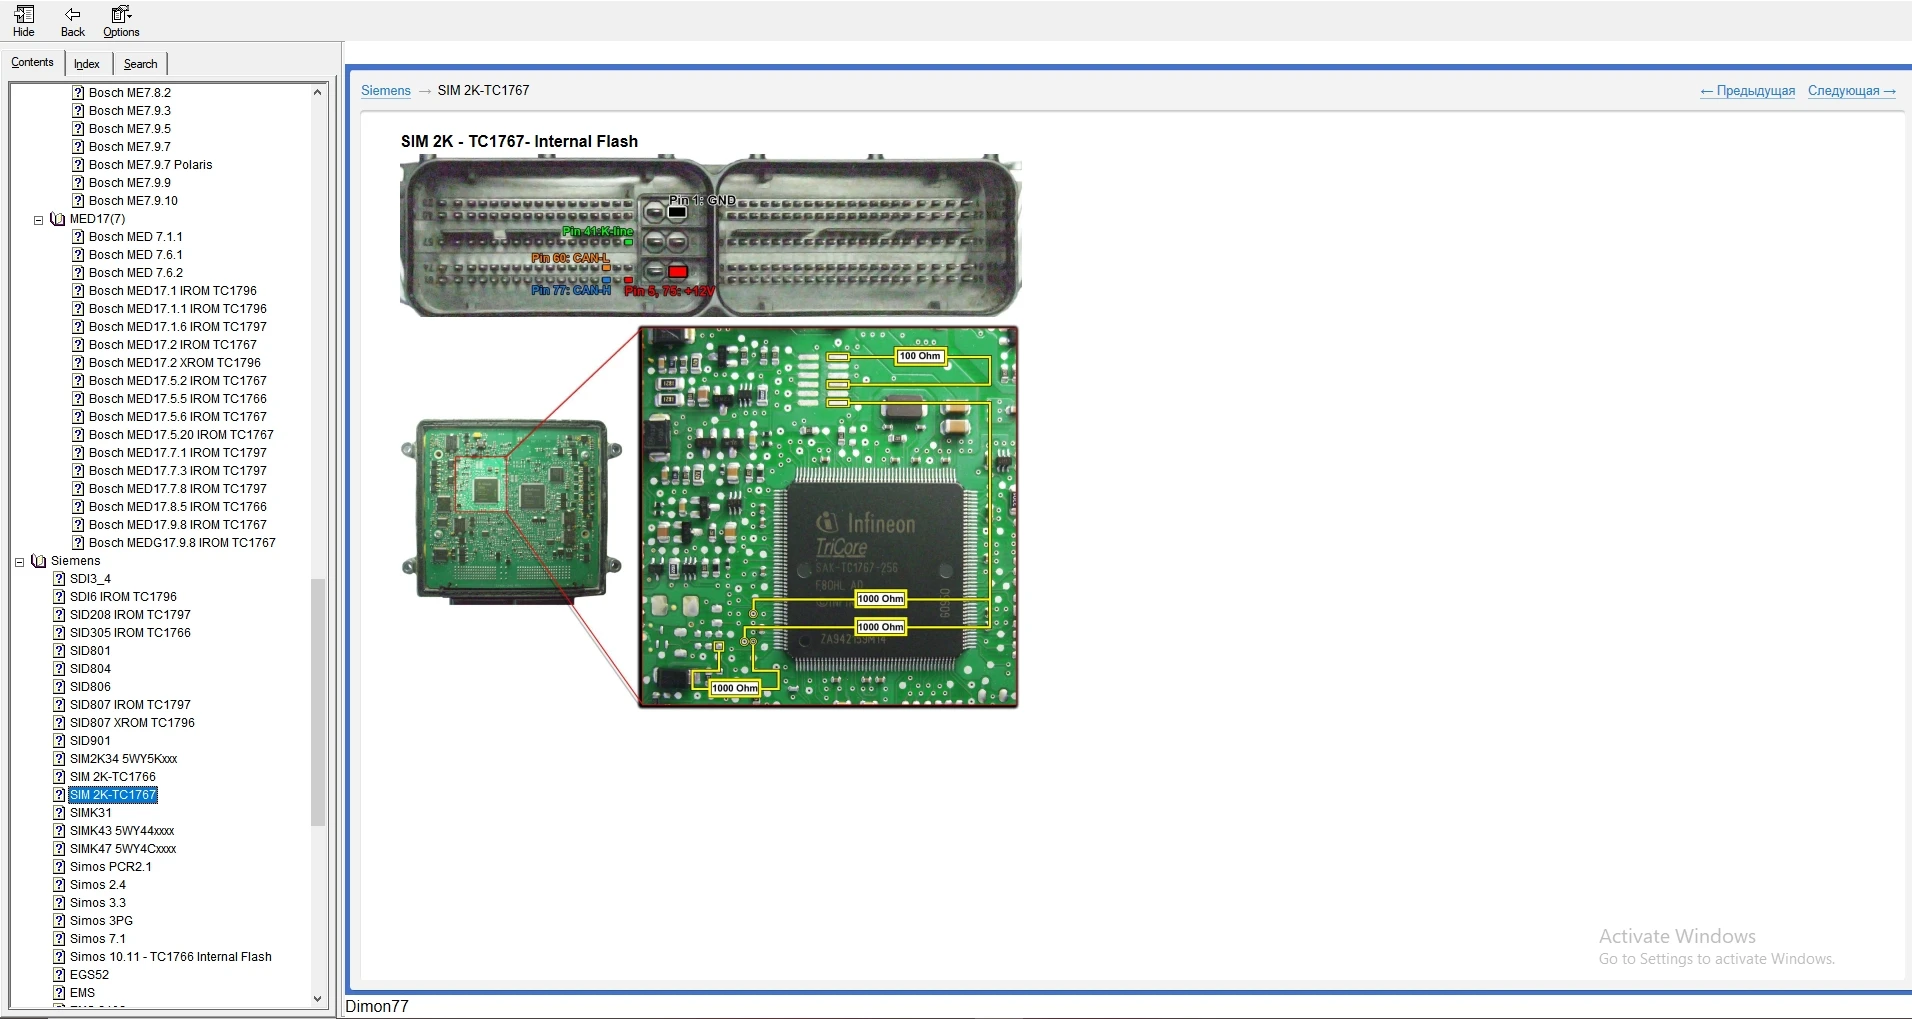The height and width of the screenshot is (1019, 1912).
Task: Click the page icon beside Bosch ME7.9.10
Action: coord(78,201)
